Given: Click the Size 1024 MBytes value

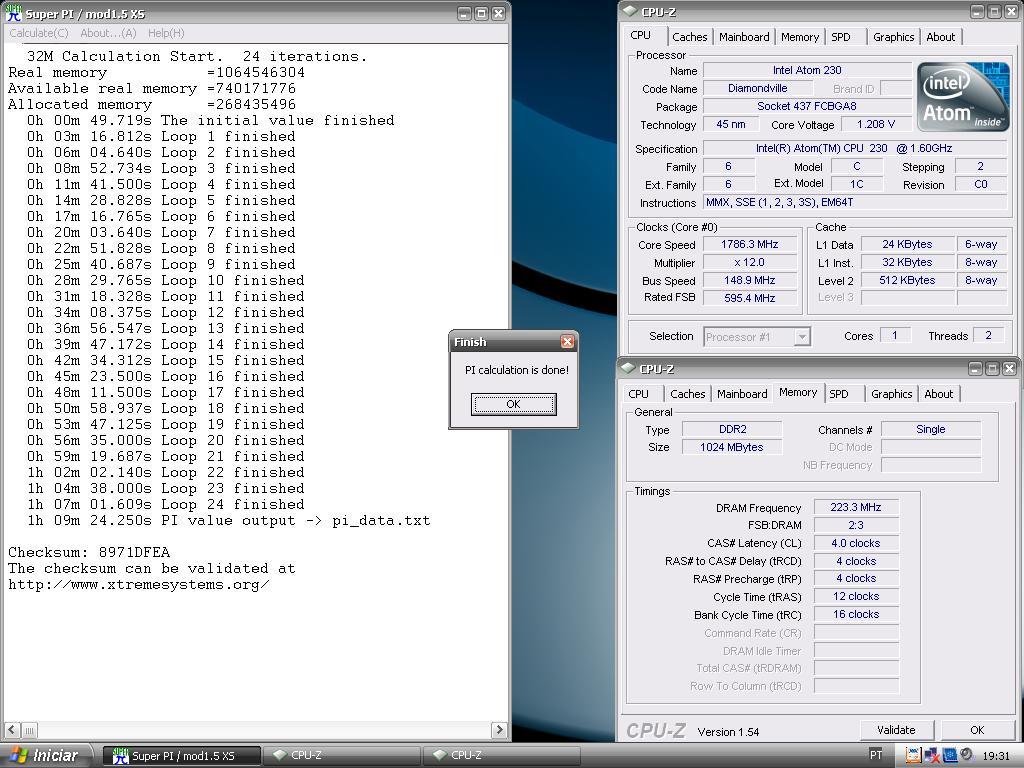Looking at the screenshot, I should pos(732,447).
